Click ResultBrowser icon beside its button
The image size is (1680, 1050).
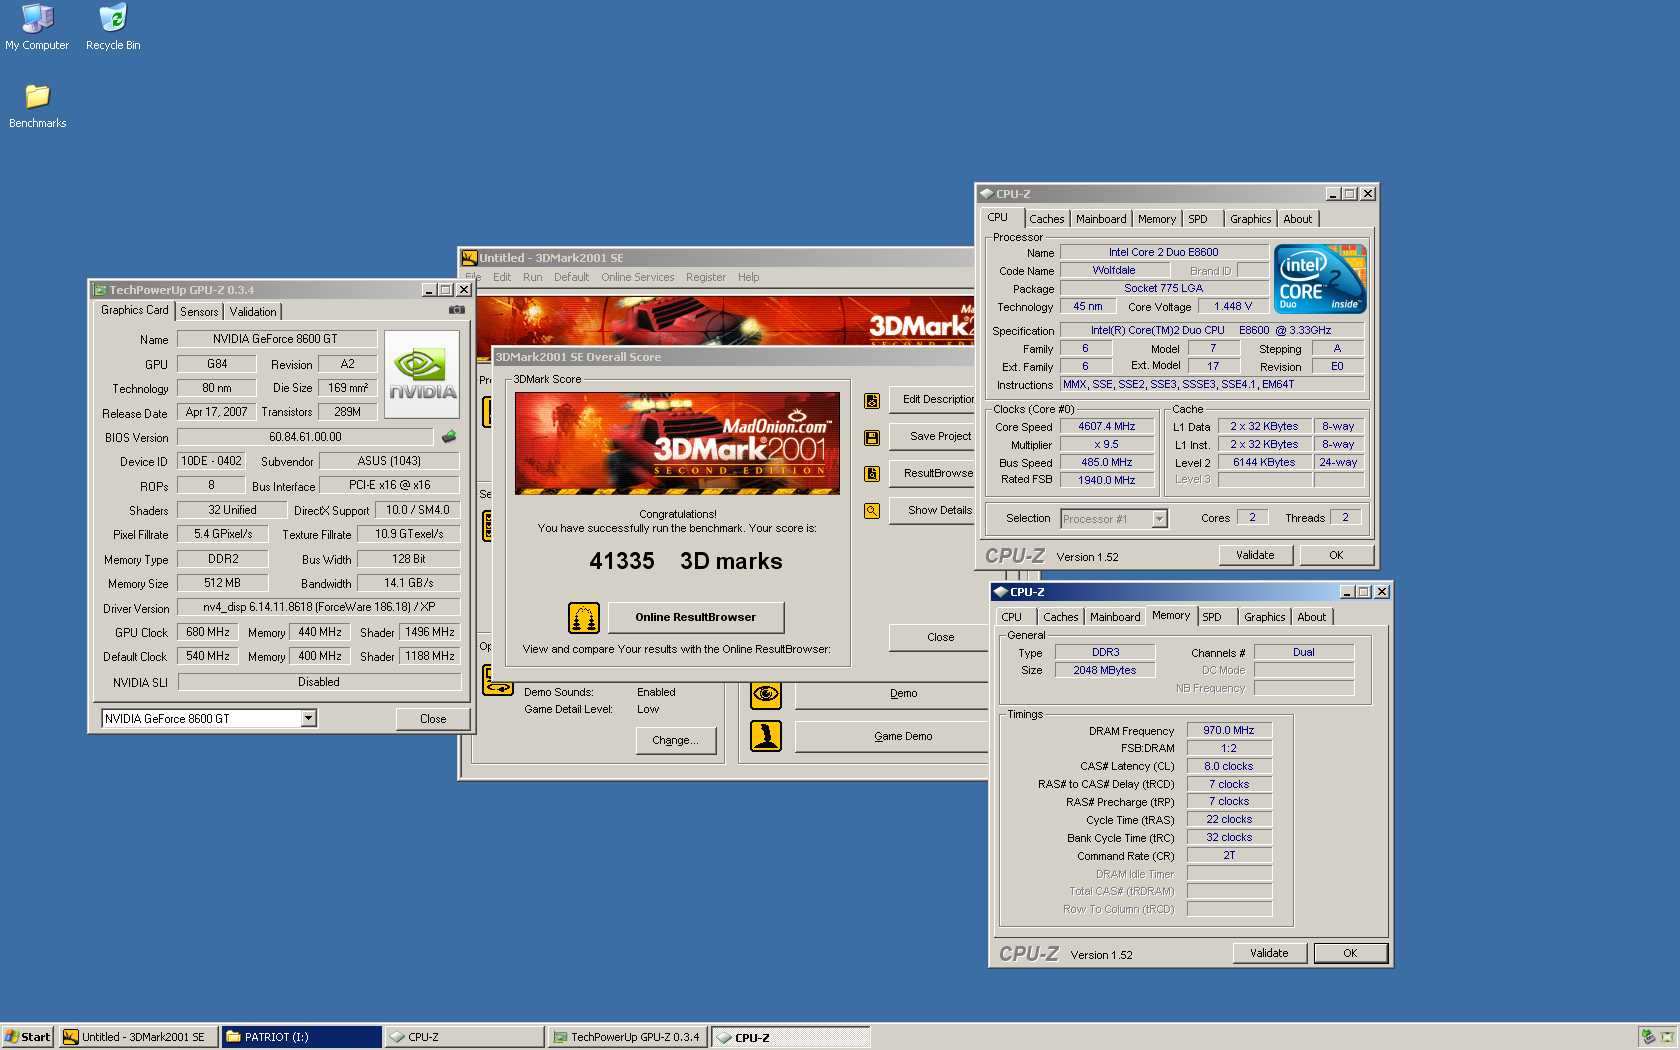872,473
